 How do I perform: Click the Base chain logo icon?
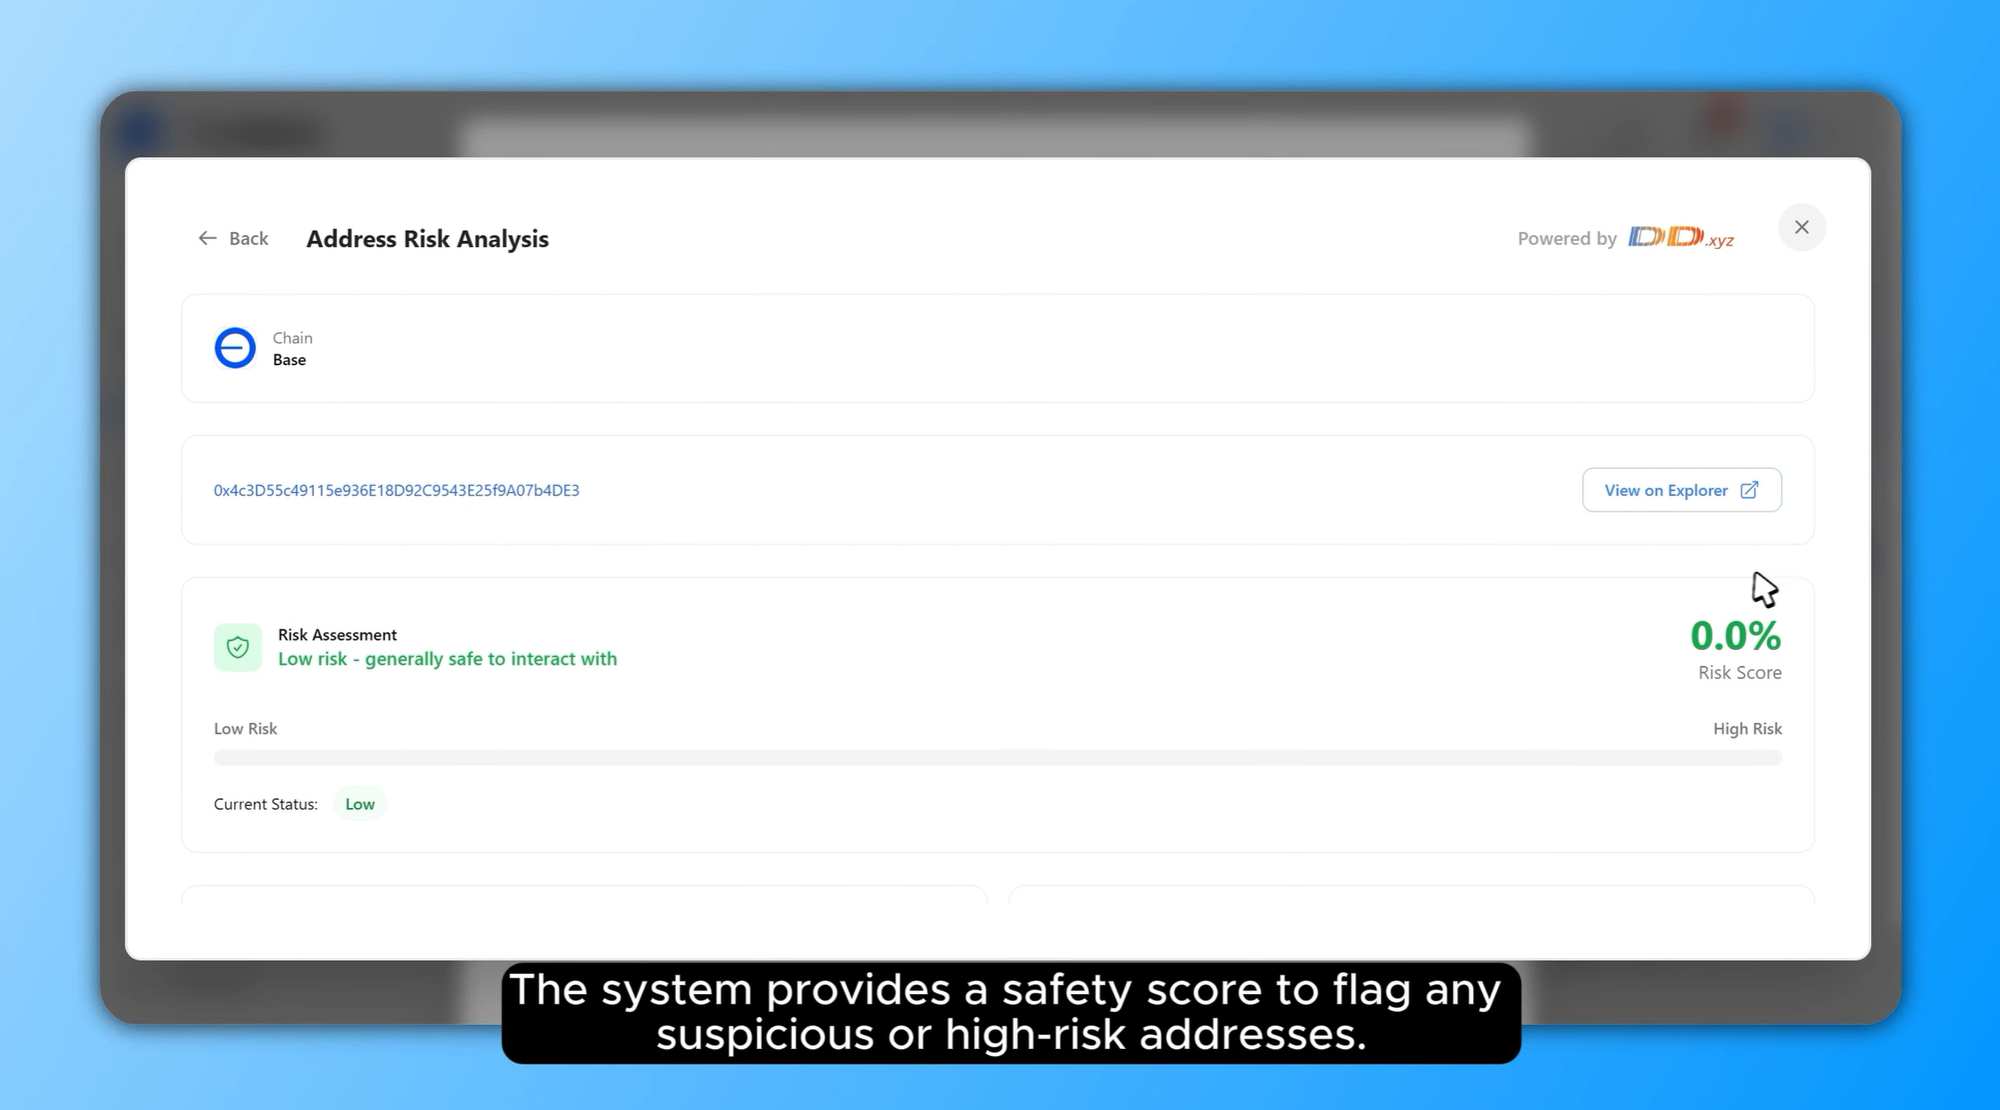pyautogui.click(x=234, y=348)
